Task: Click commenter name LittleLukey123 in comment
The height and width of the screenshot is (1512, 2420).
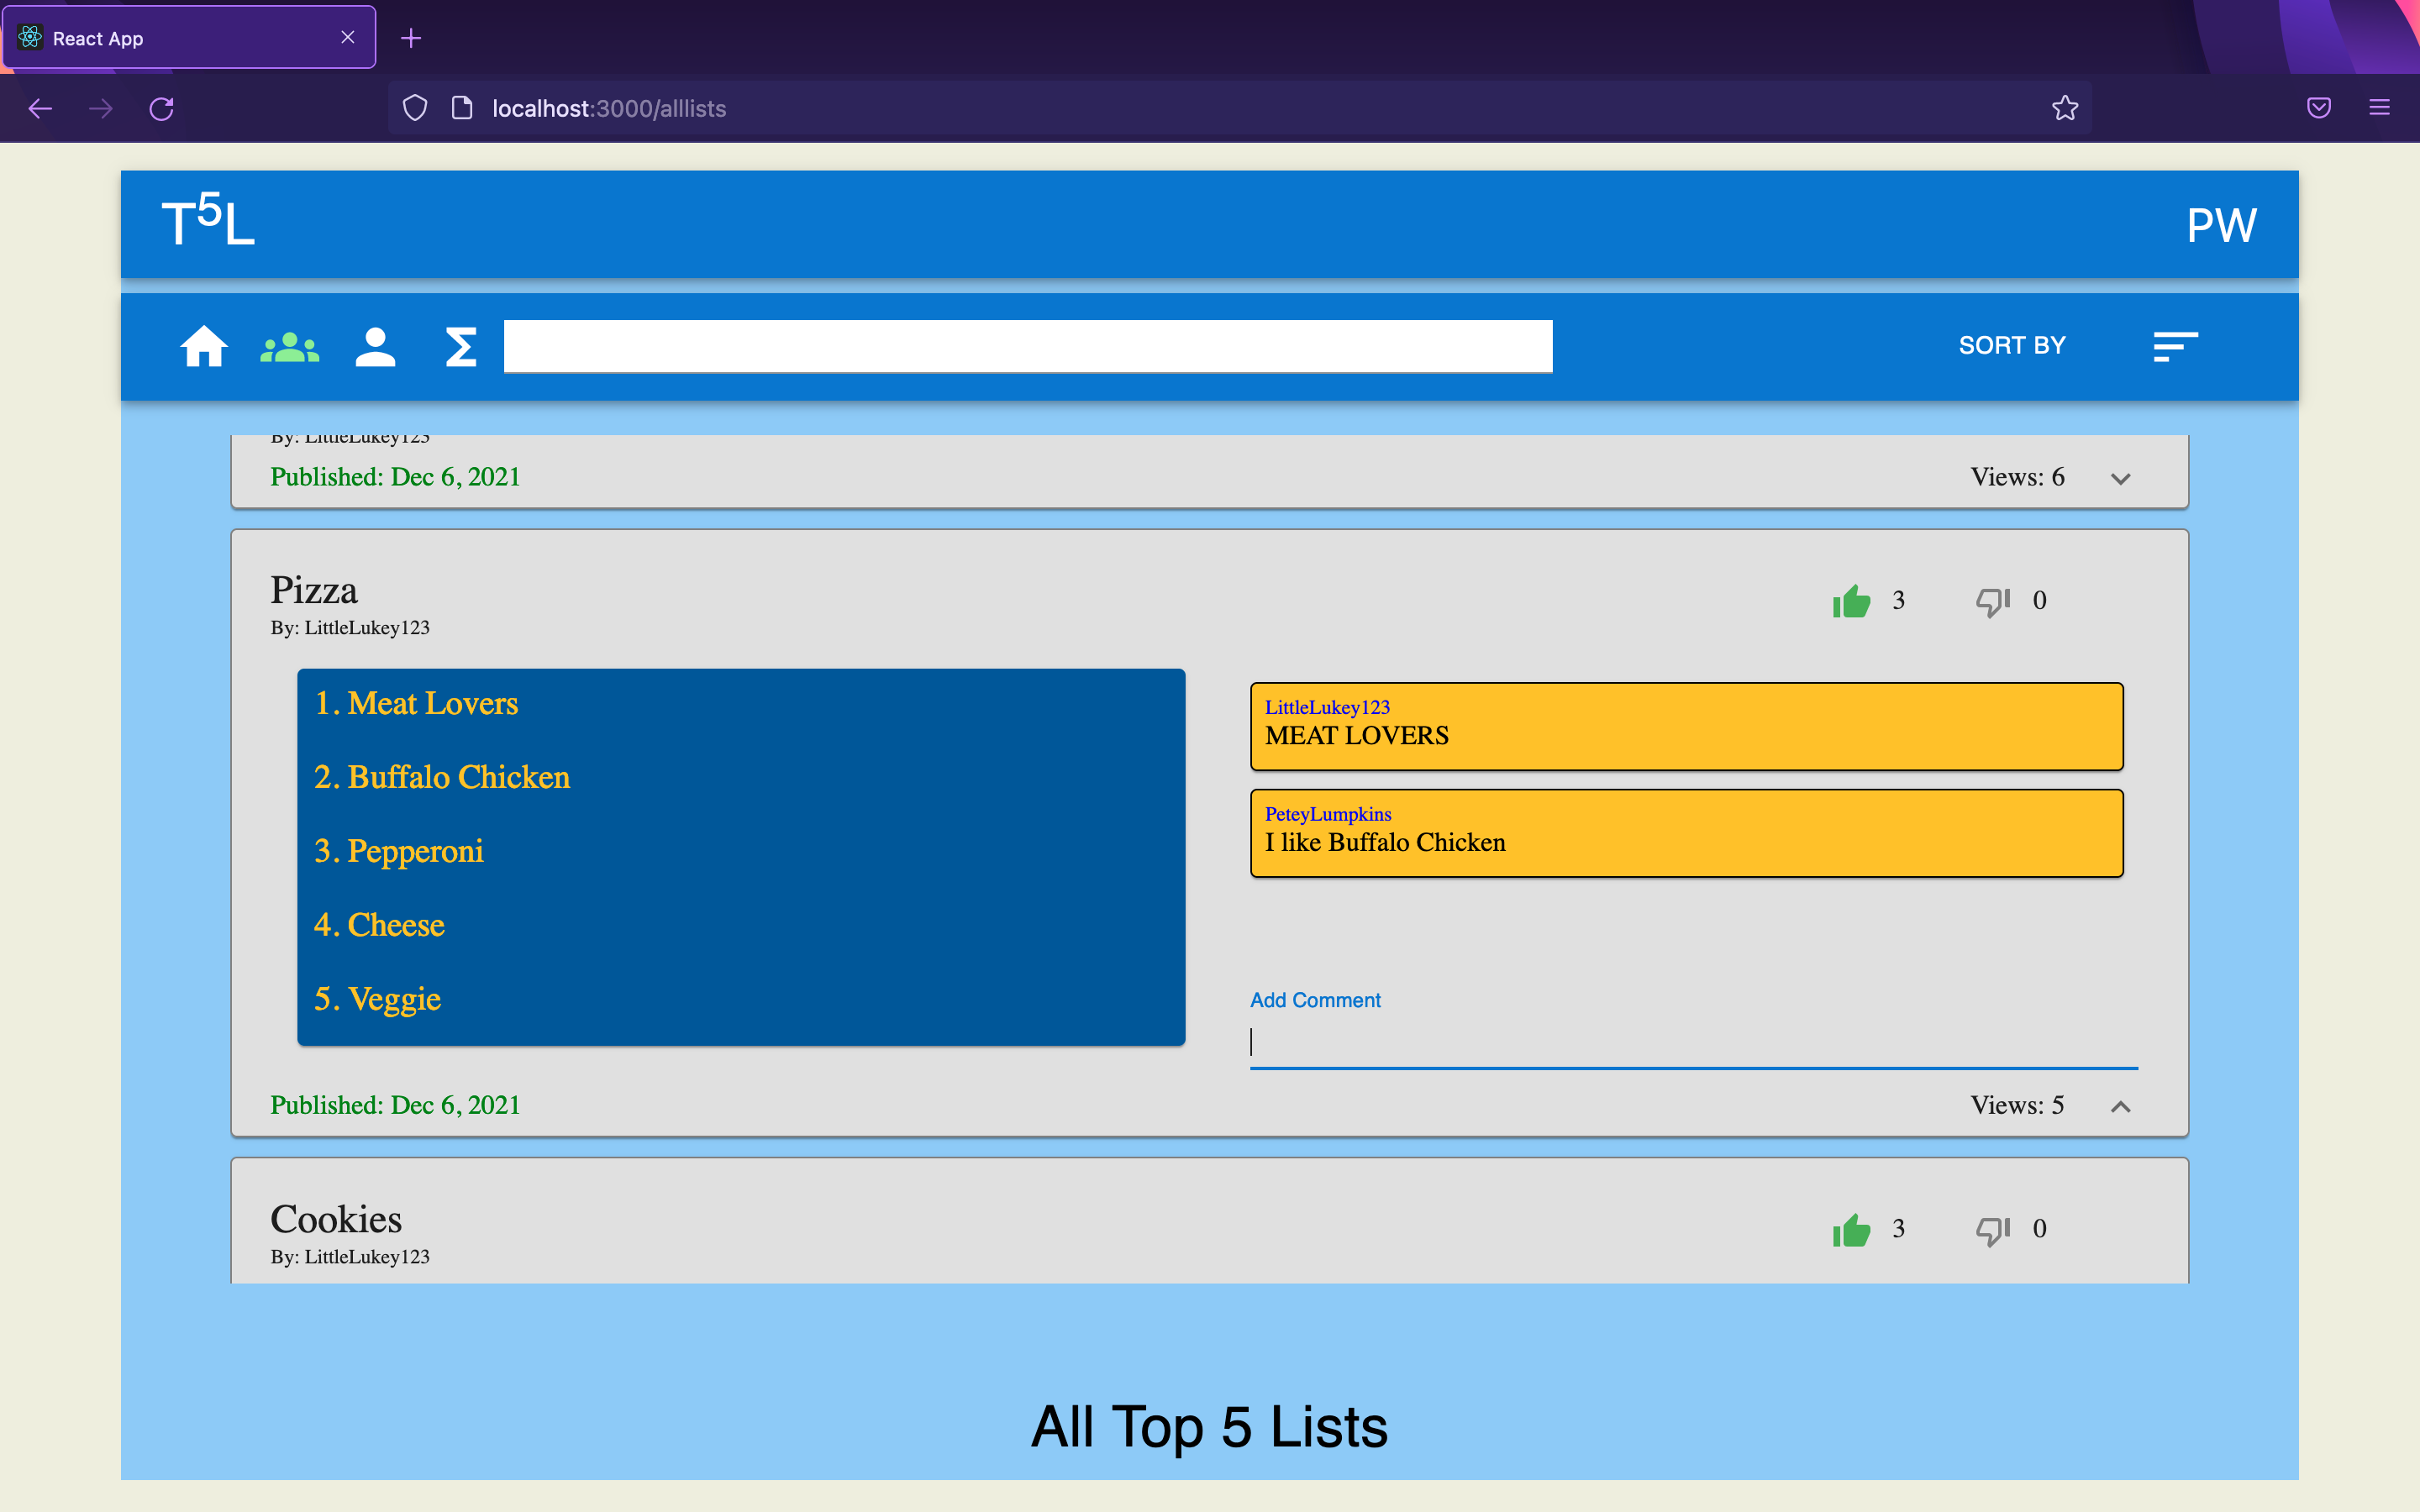Action: [1327, 707]
